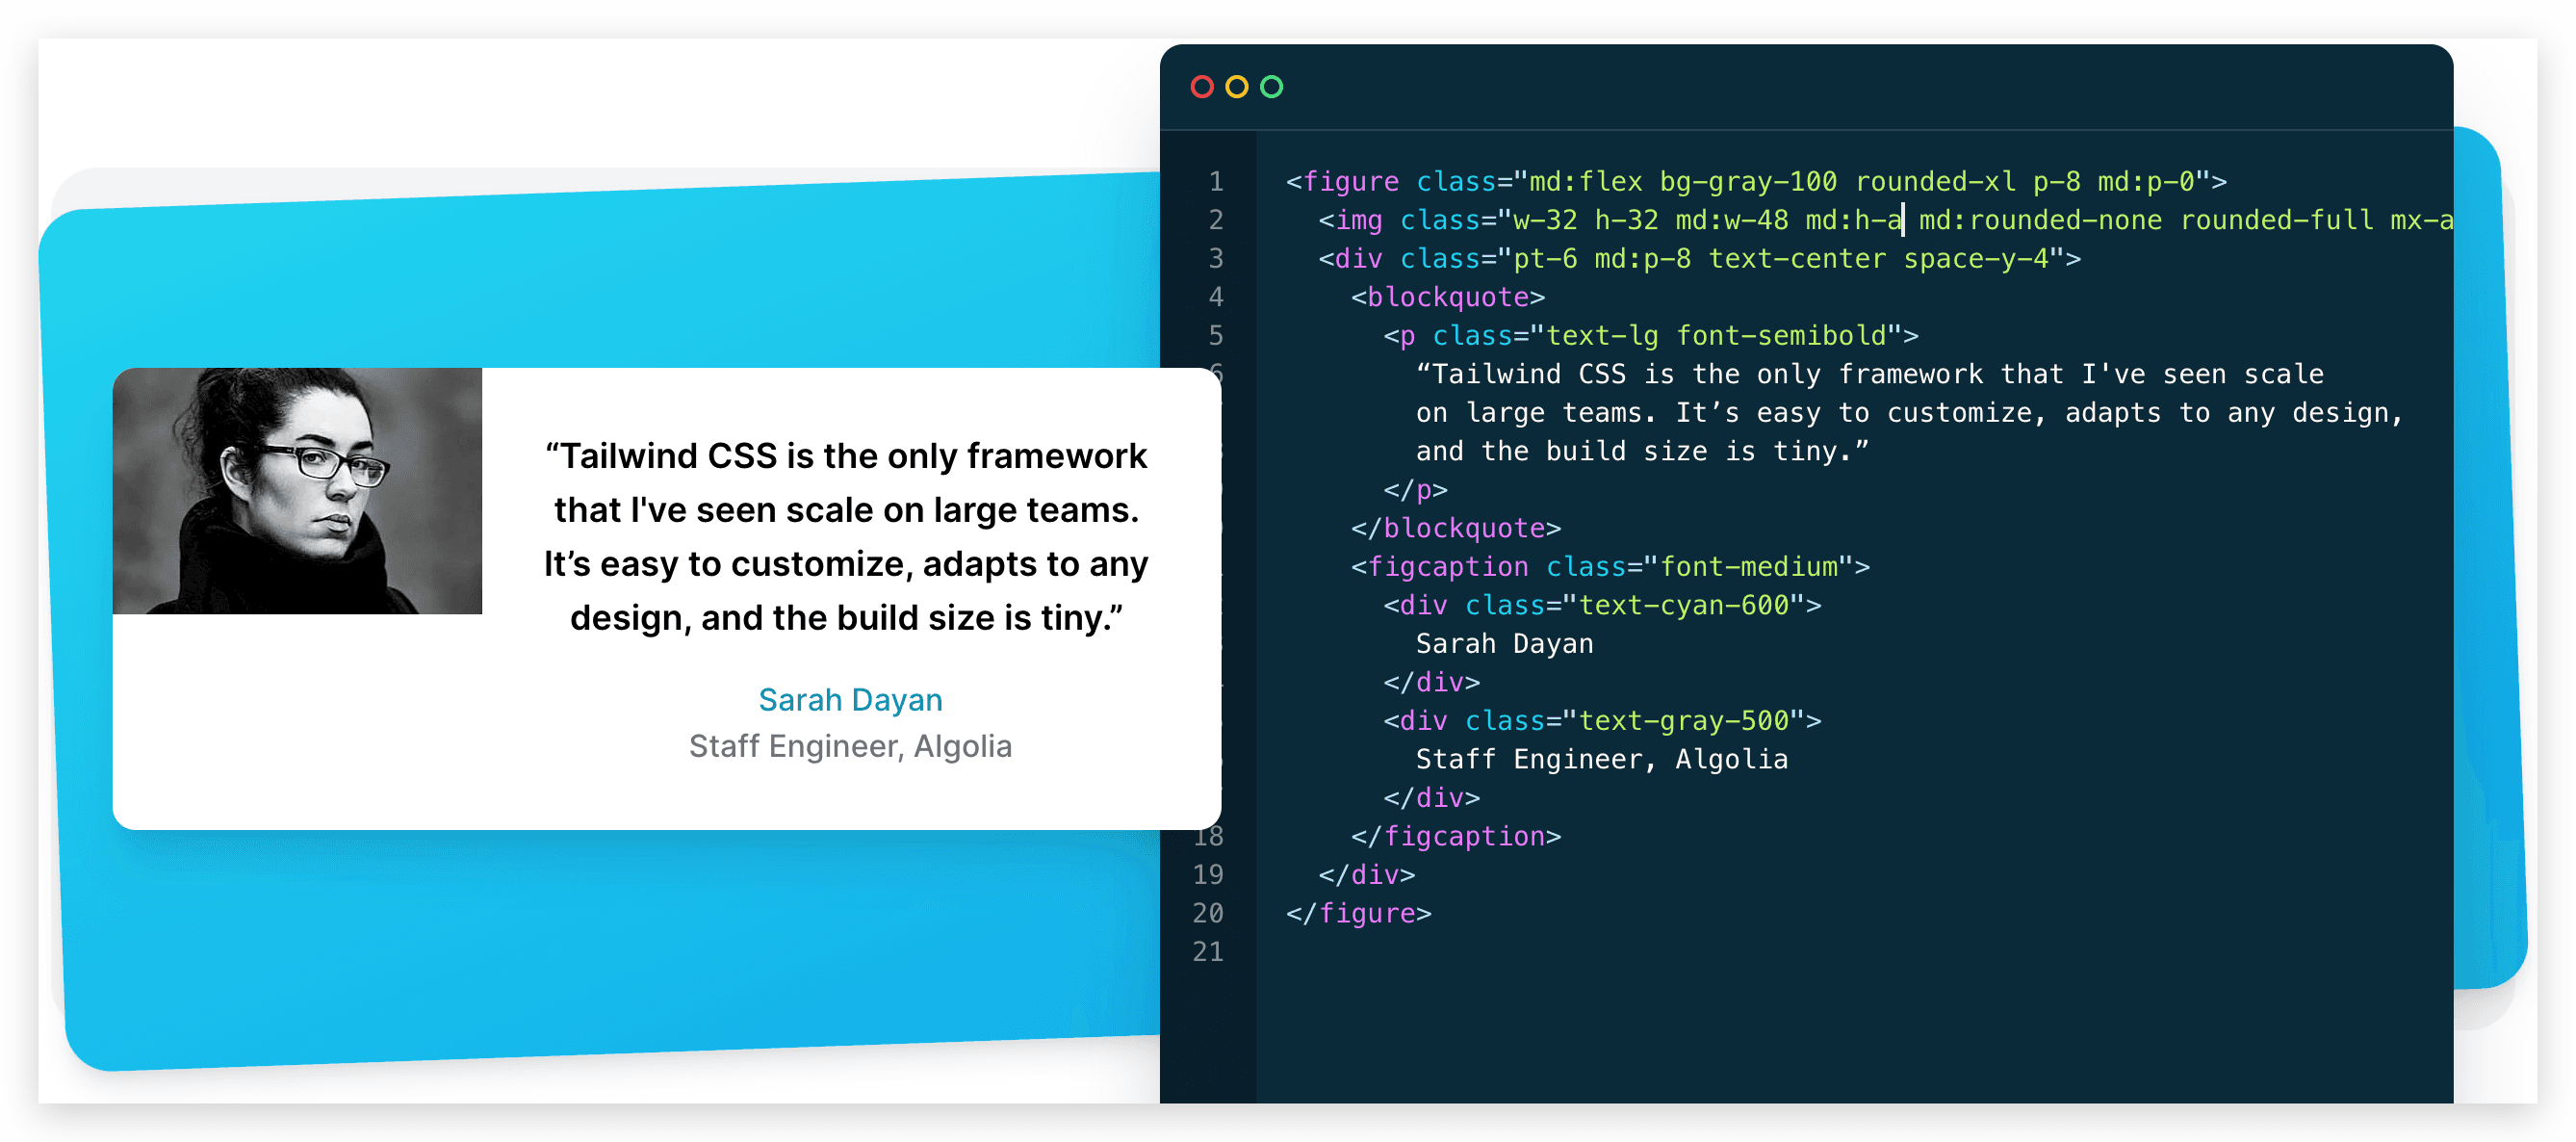
Task: Click the closing </figcaption> tag in code
Action: [1456, 836]
